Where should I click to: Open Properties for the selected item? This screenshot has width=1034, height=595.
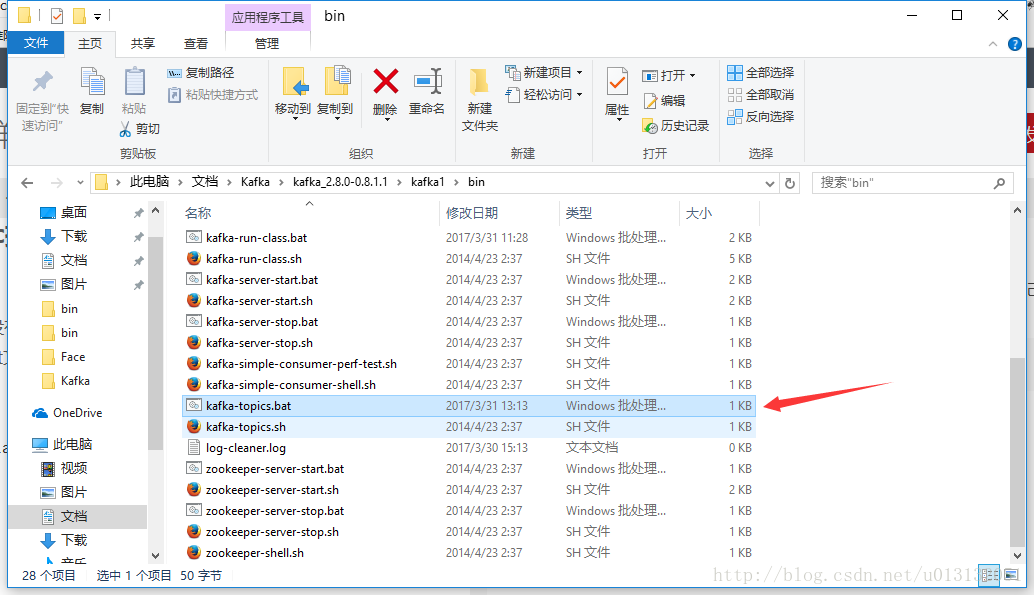click(617, 90)
